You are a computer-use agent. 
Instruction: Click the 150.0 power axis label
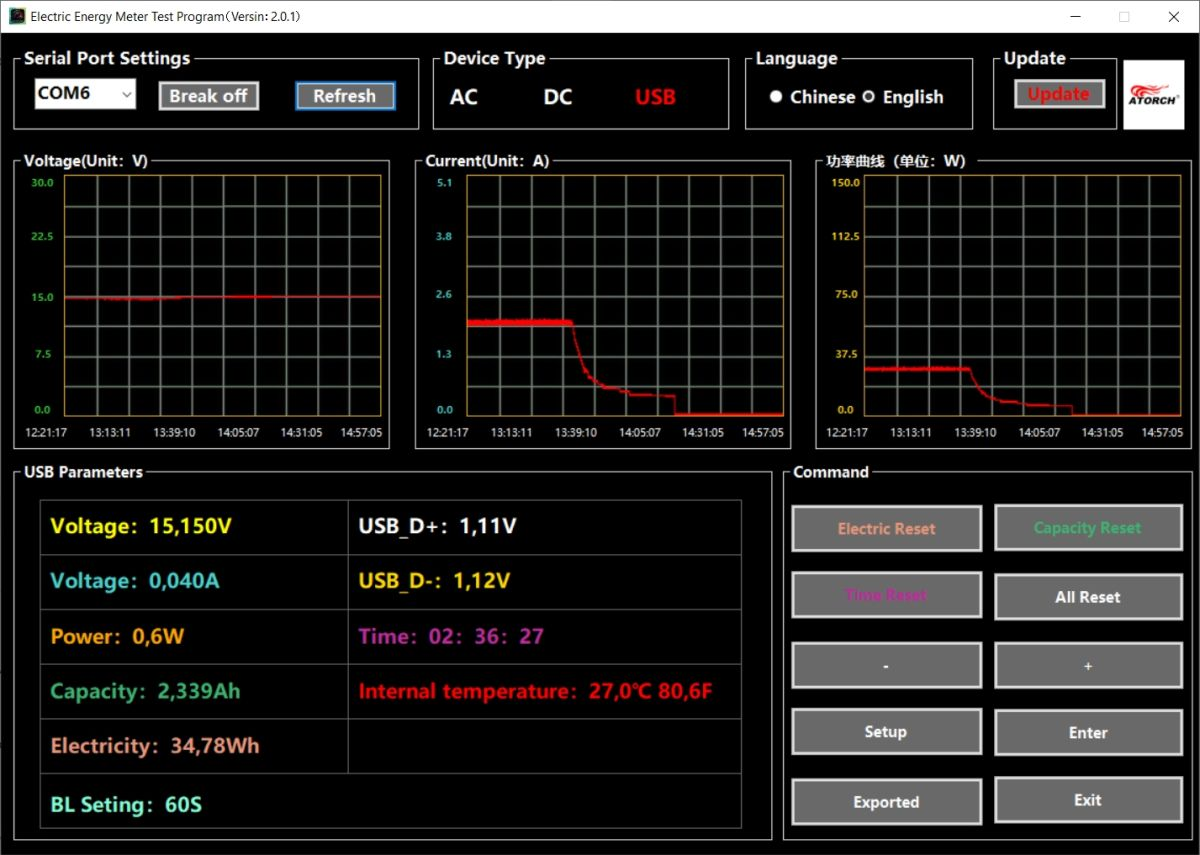pos(846,183)
